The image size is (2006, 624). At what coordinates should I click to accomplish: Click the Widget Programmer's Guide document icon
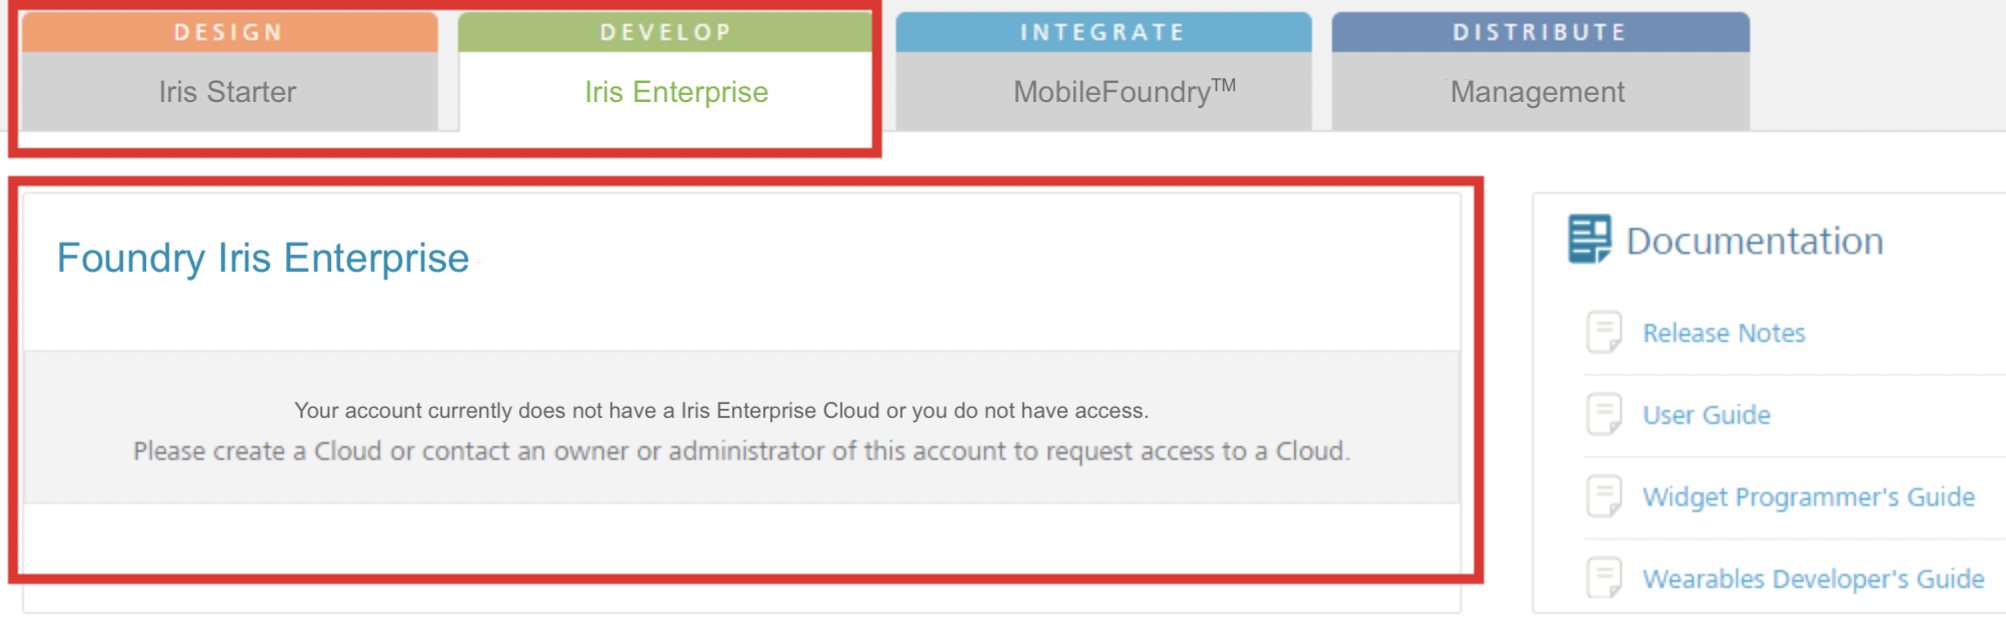(x=1604, y=496)
